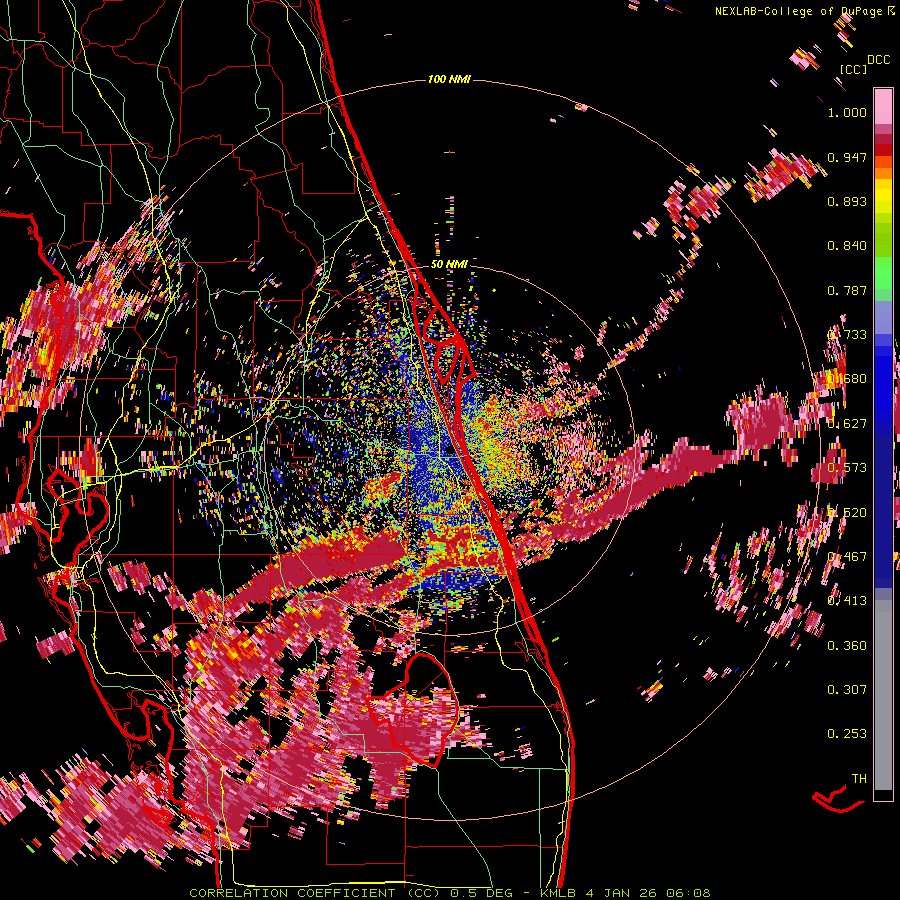900x900 pixels.
Task: Select the 0.573 scale value
Action: pyautogui.click(x=847, y=468)
